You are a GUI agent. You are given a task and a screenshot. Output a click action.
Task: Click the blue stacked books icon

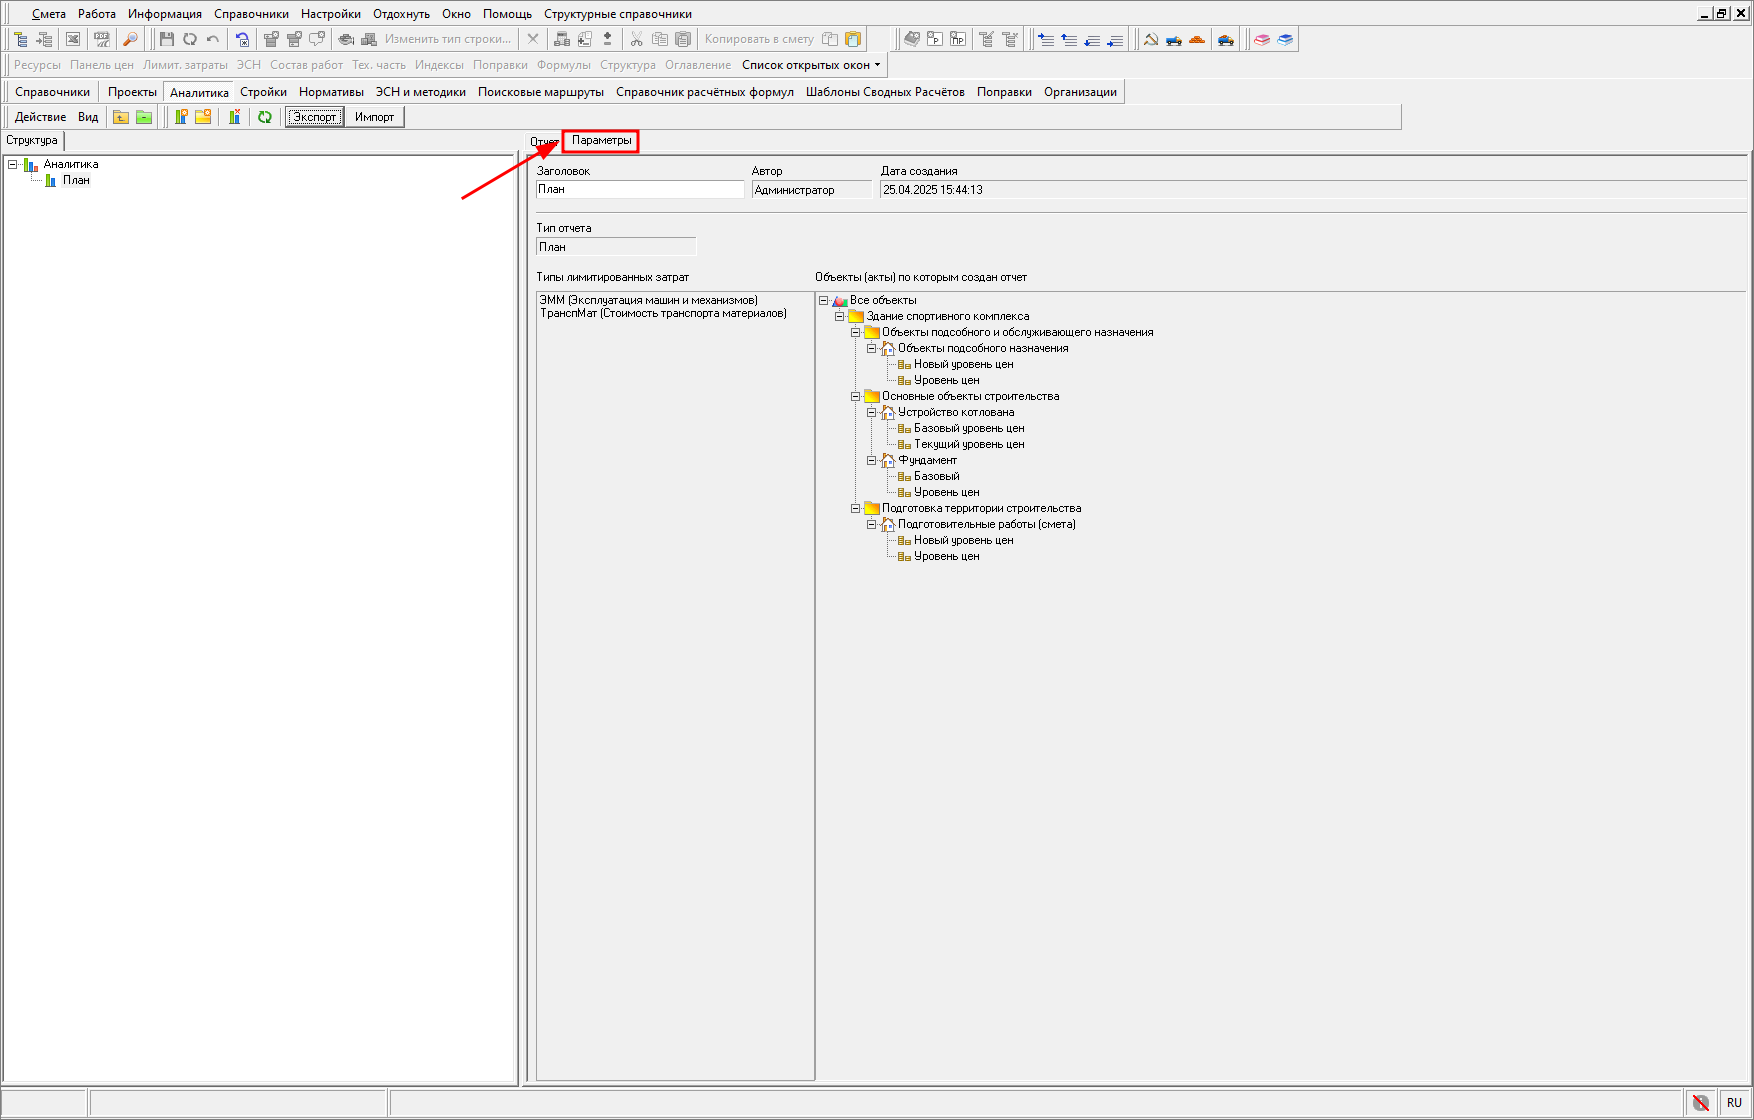pyautogui.click(x=1285, y=39)
